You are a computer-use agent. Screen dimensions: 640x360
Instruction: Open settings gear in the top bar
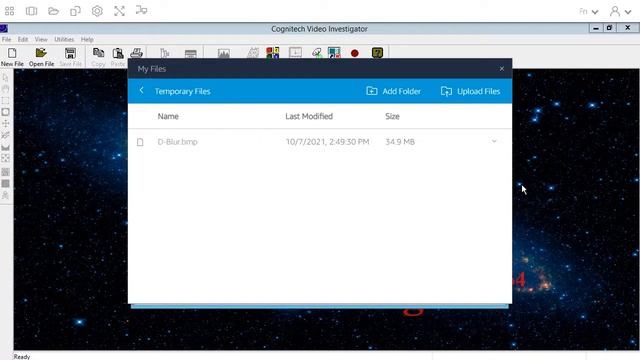(x=97, y=11)
